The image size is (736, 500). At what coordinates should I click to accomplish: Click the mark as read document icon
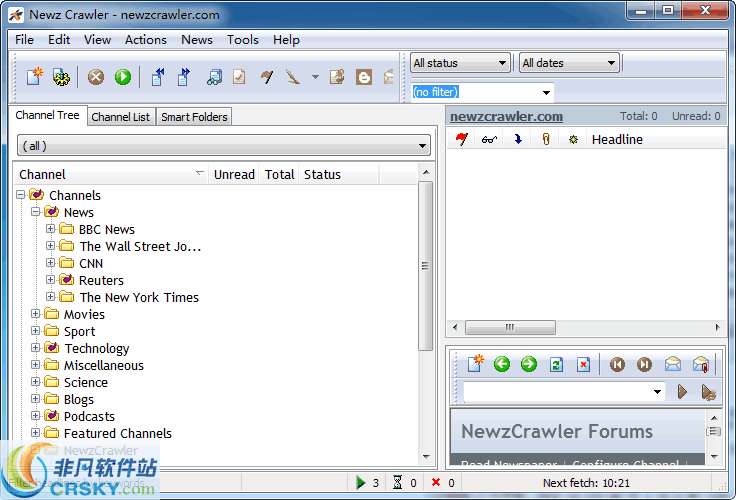(x=239, y=77)
